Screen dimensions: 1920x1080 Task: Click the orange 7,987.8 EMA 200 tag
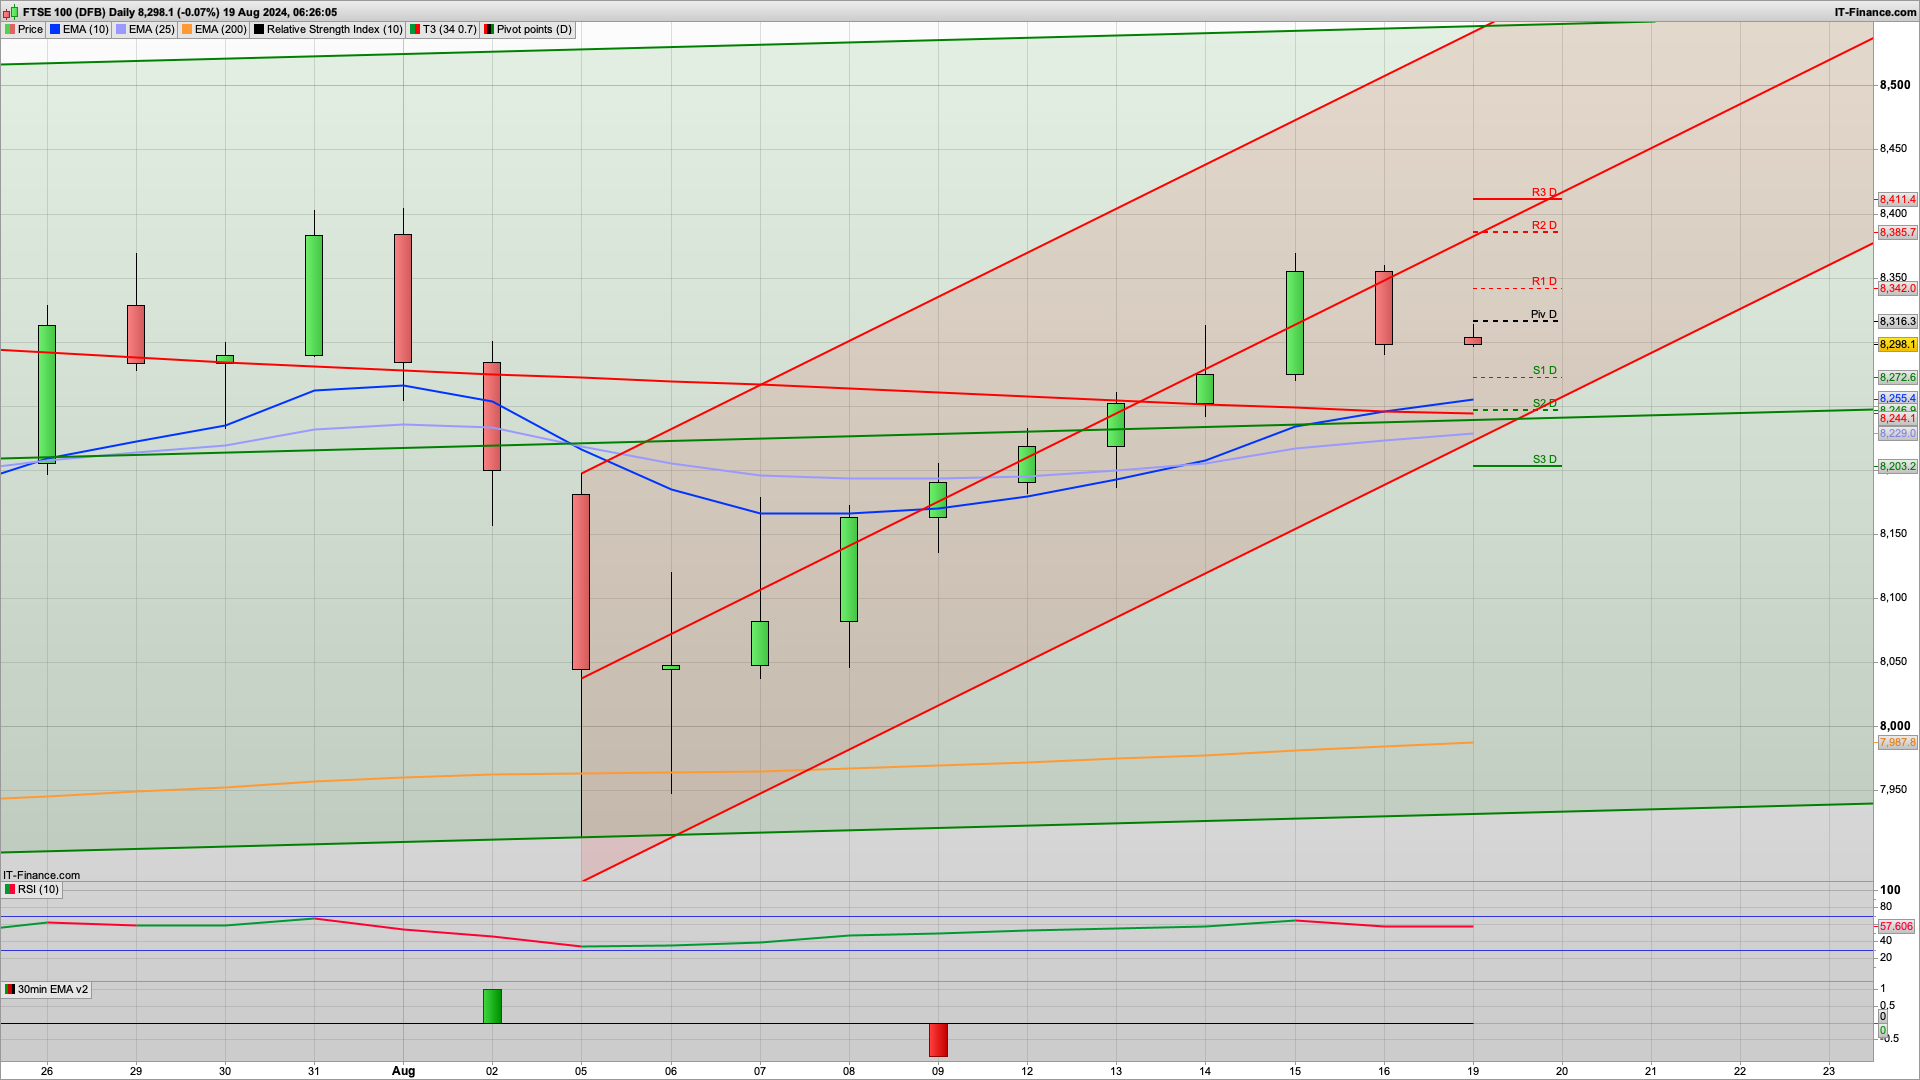pos(1897,742)
